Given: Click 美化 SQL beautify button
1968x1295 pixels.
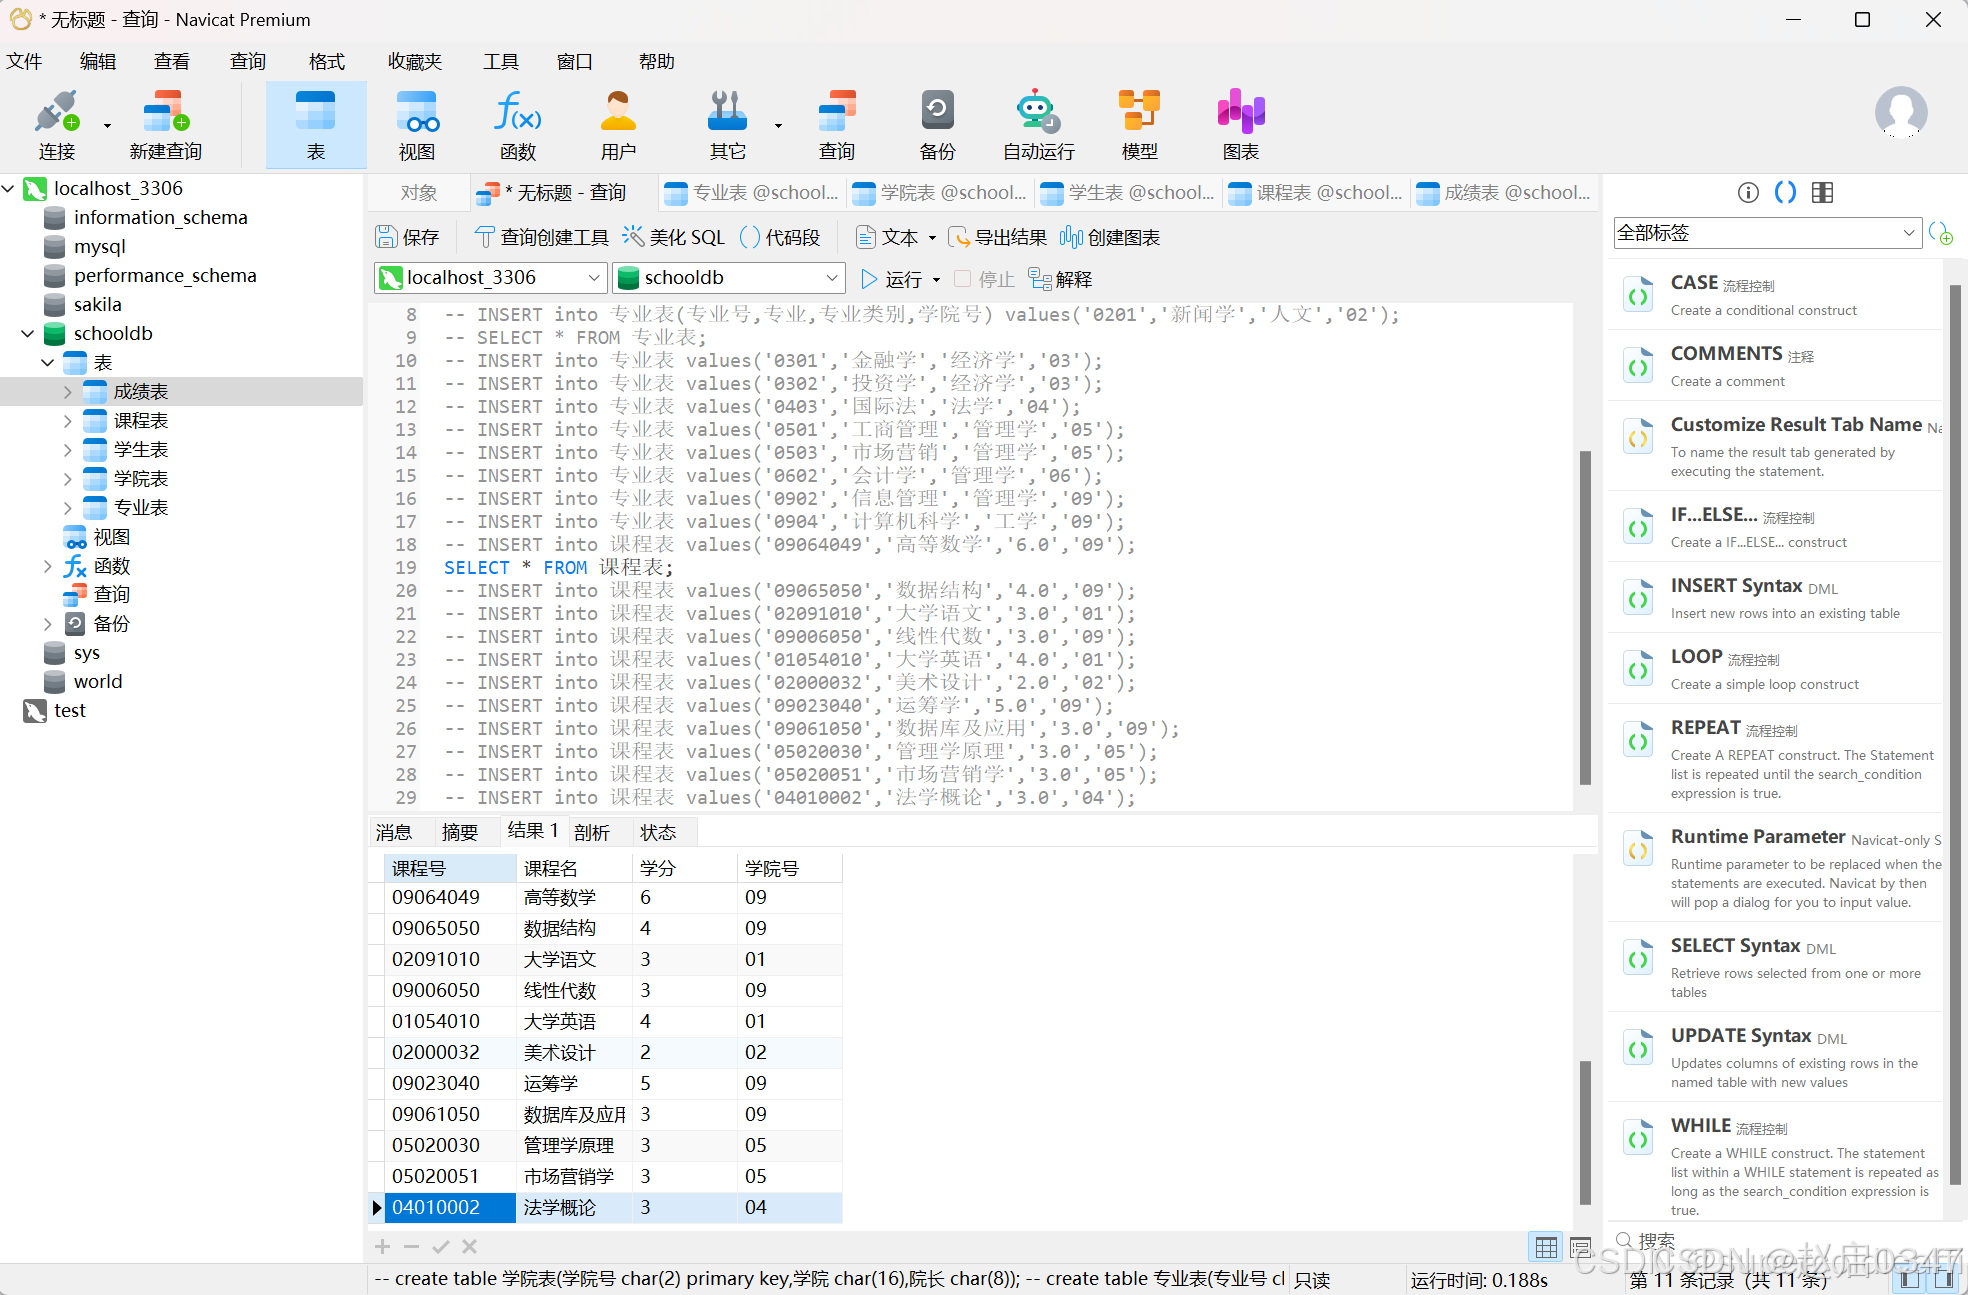Looking at the screenshot, I should [674, 237].
